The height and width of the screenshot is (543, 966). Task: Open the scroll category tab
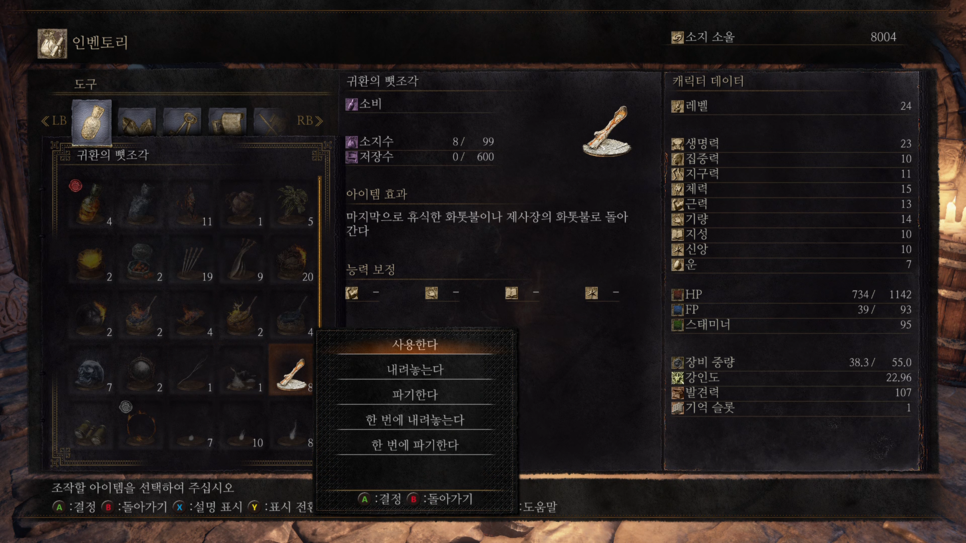click(227, 121)
